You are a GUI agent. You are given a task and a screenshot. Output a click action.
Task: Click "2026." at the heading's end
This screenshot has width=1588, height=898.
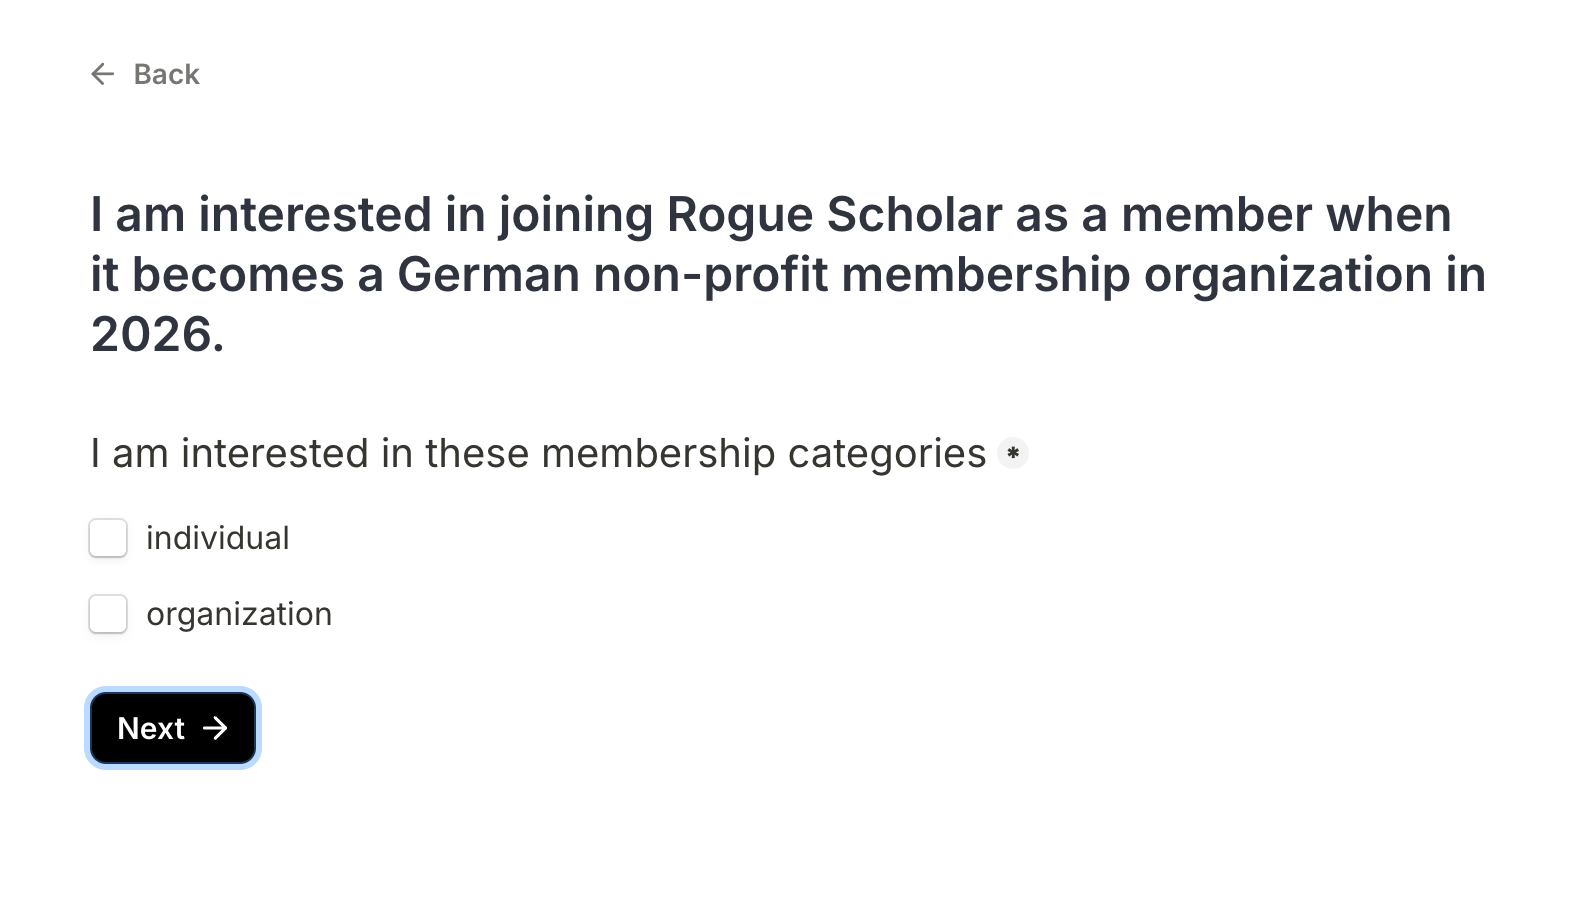[x=157, y=334]
